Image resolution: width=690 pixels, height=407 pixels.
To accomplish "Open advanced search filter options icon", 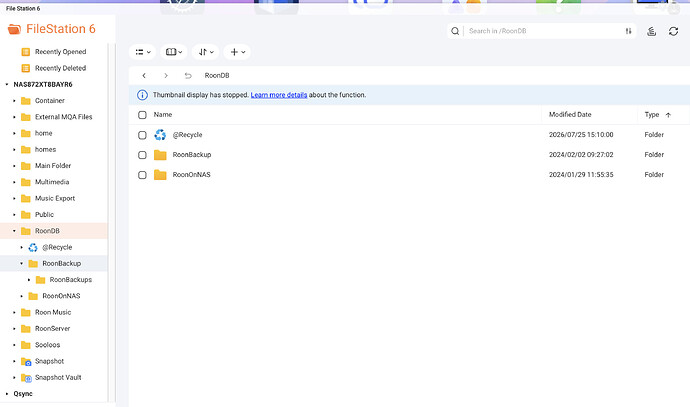I will pyautogui.click(x=628, y=31).
